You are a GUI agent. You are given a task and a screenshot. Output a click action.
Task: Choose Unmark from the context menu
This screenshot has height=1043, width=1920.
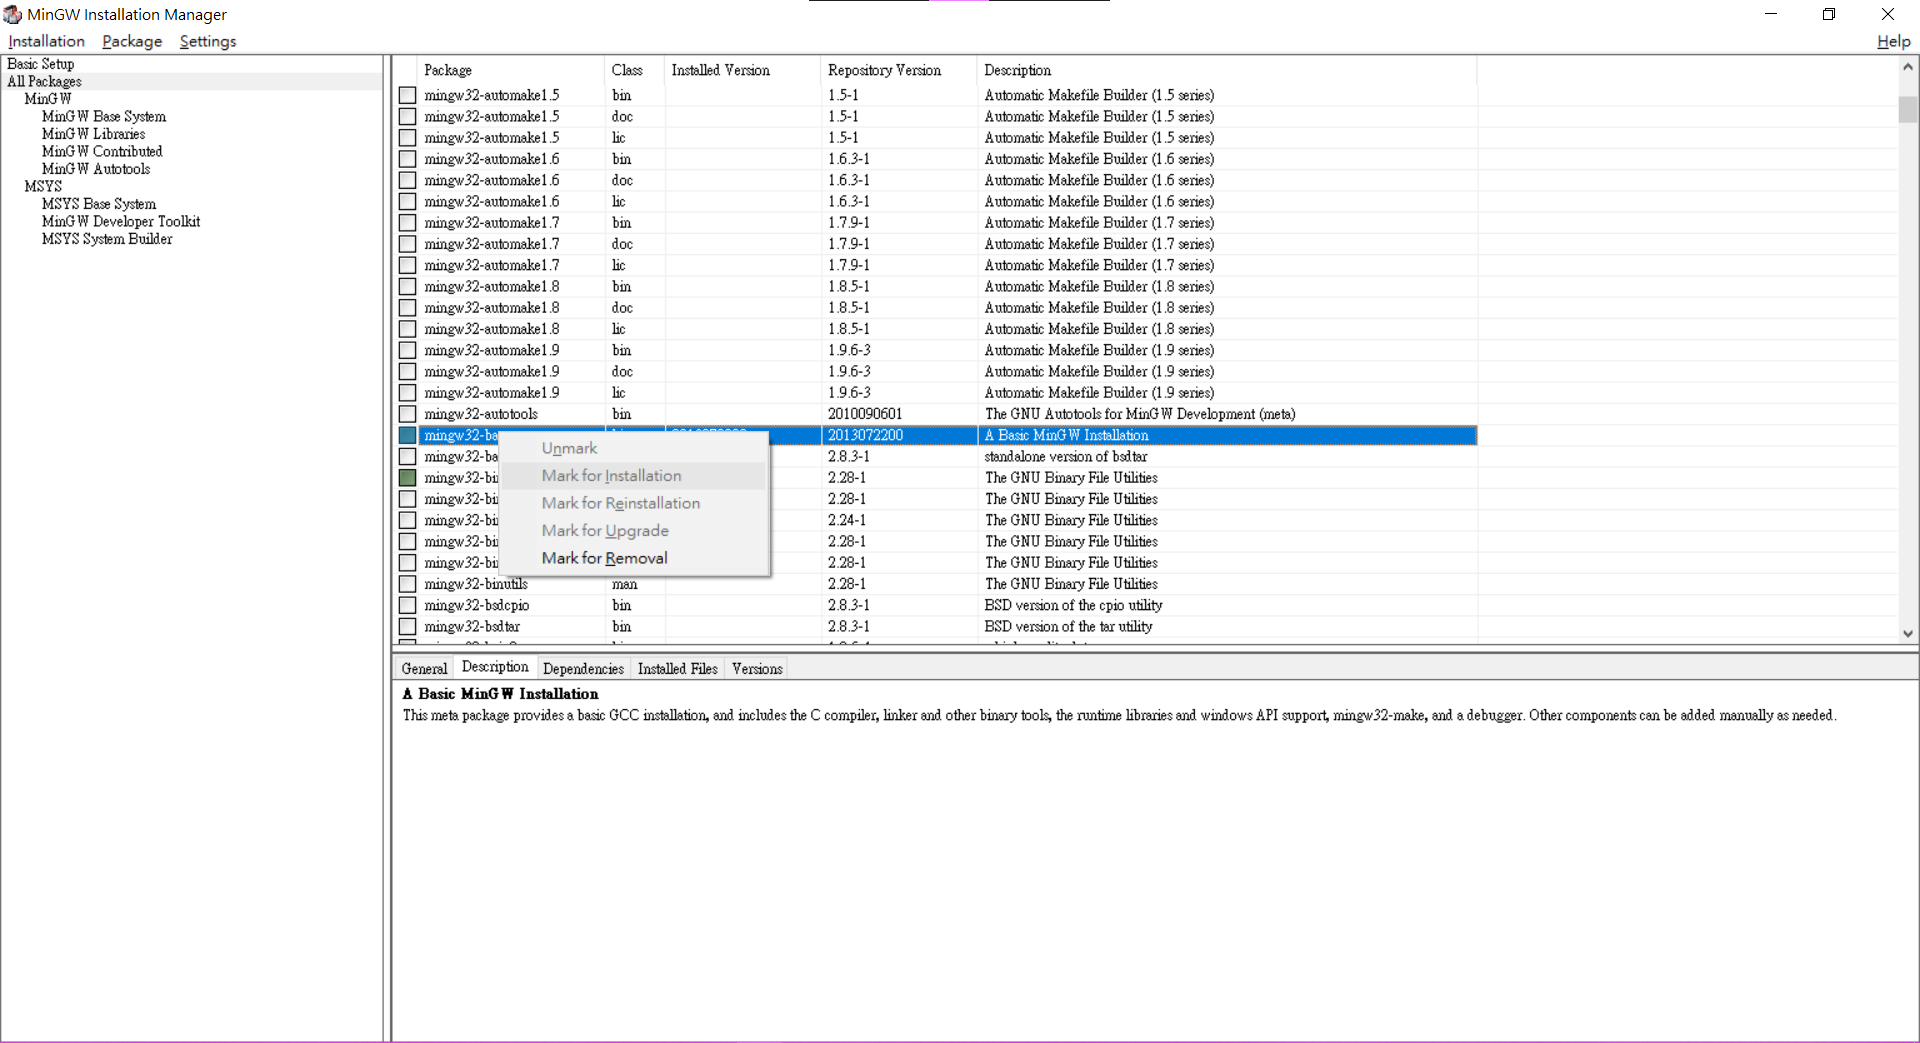[x=569, y=448]
